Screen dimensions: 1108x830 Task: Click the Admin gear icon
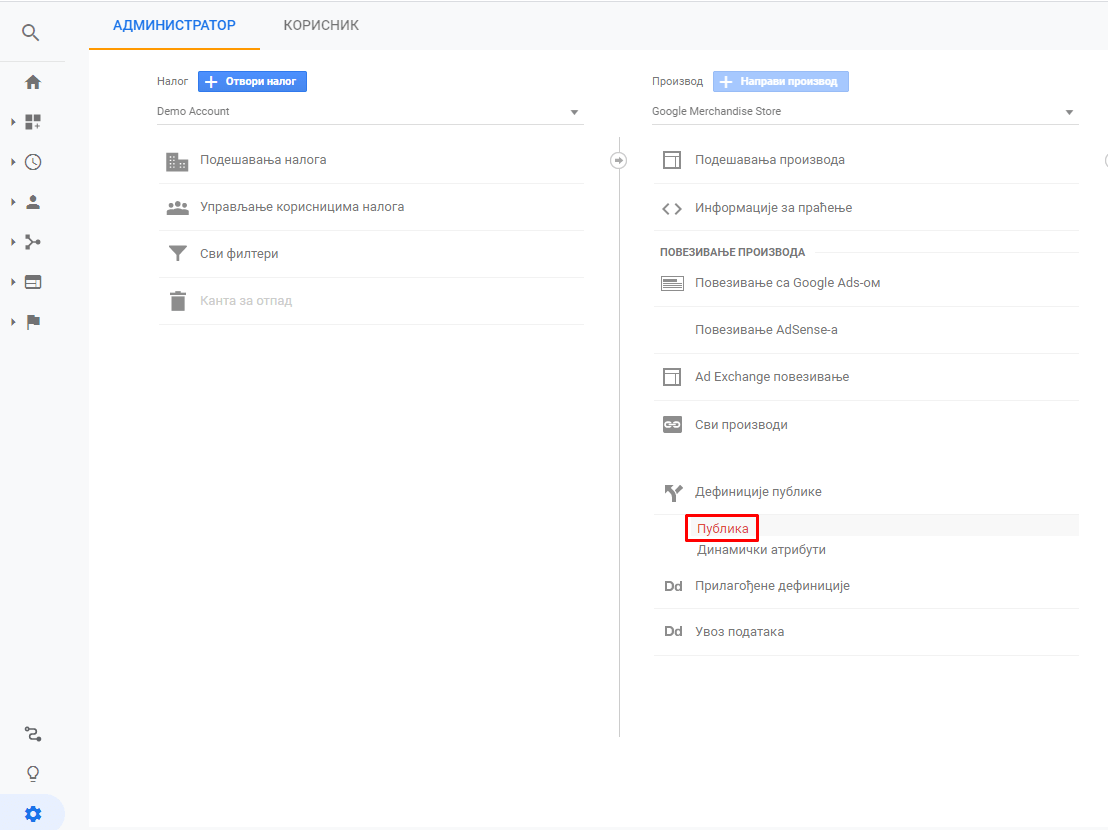click(33, 814)
